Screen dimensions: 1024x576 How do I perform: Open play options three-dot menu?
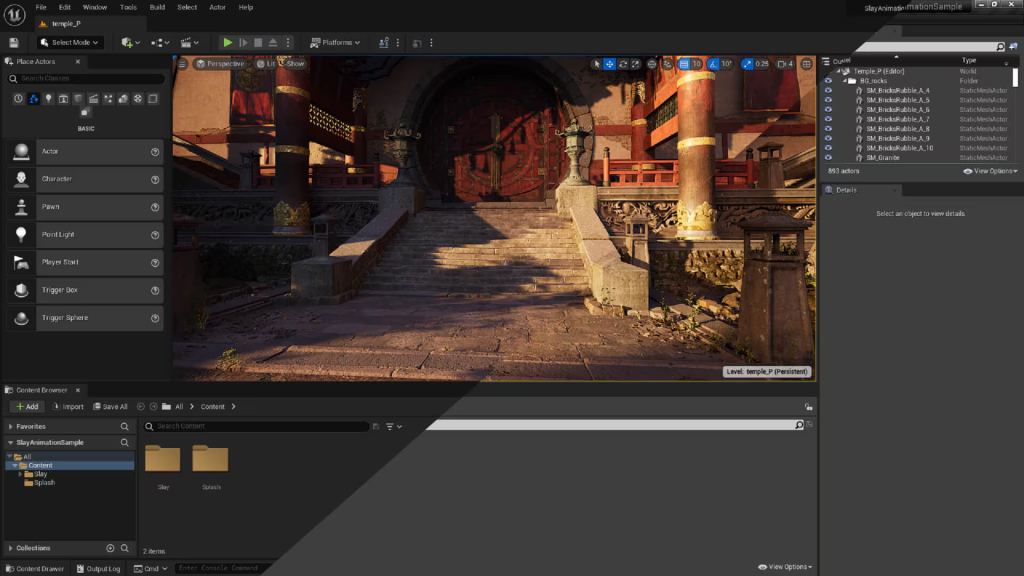(288, 42)
